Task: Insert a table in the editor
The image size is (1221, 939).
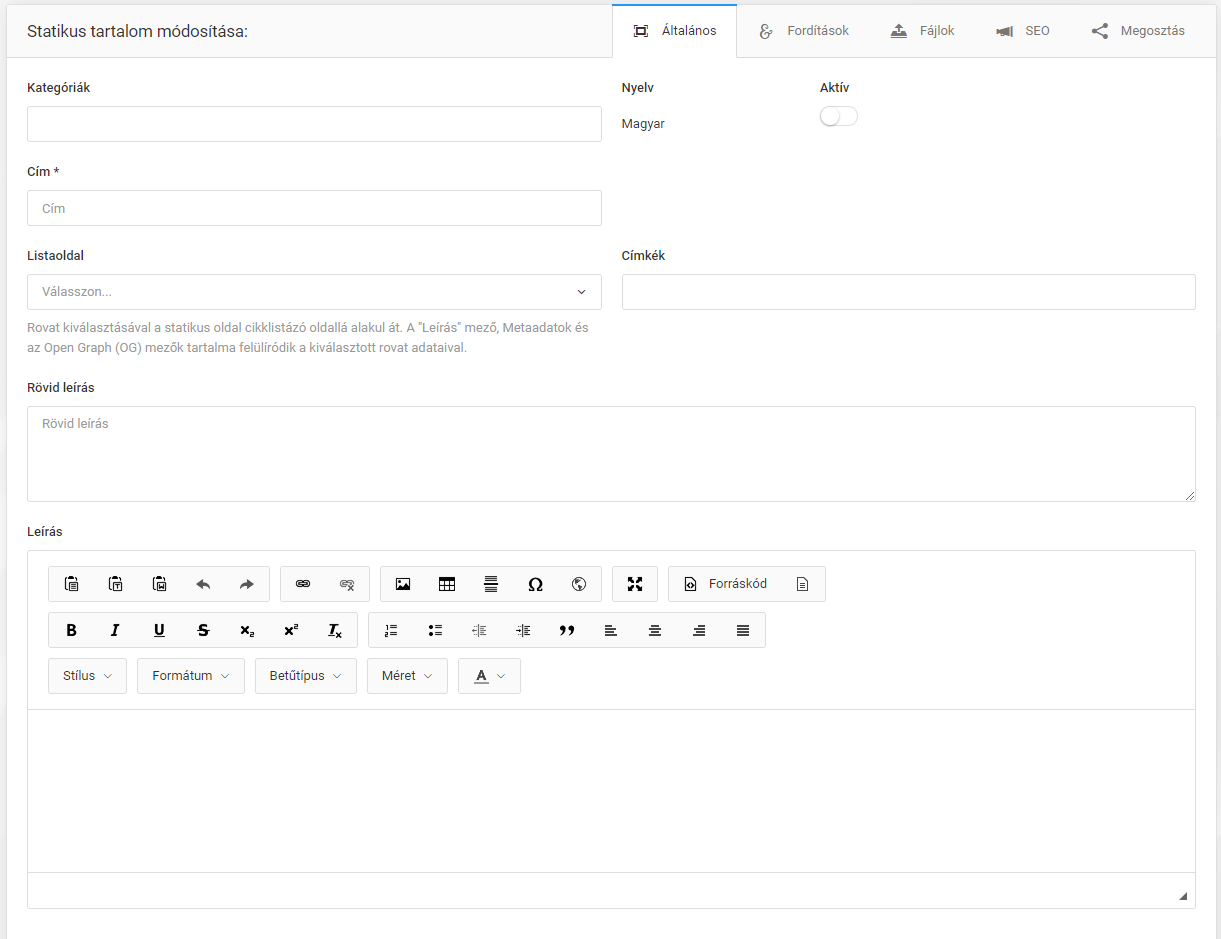Action: click(x=447, y=584)
